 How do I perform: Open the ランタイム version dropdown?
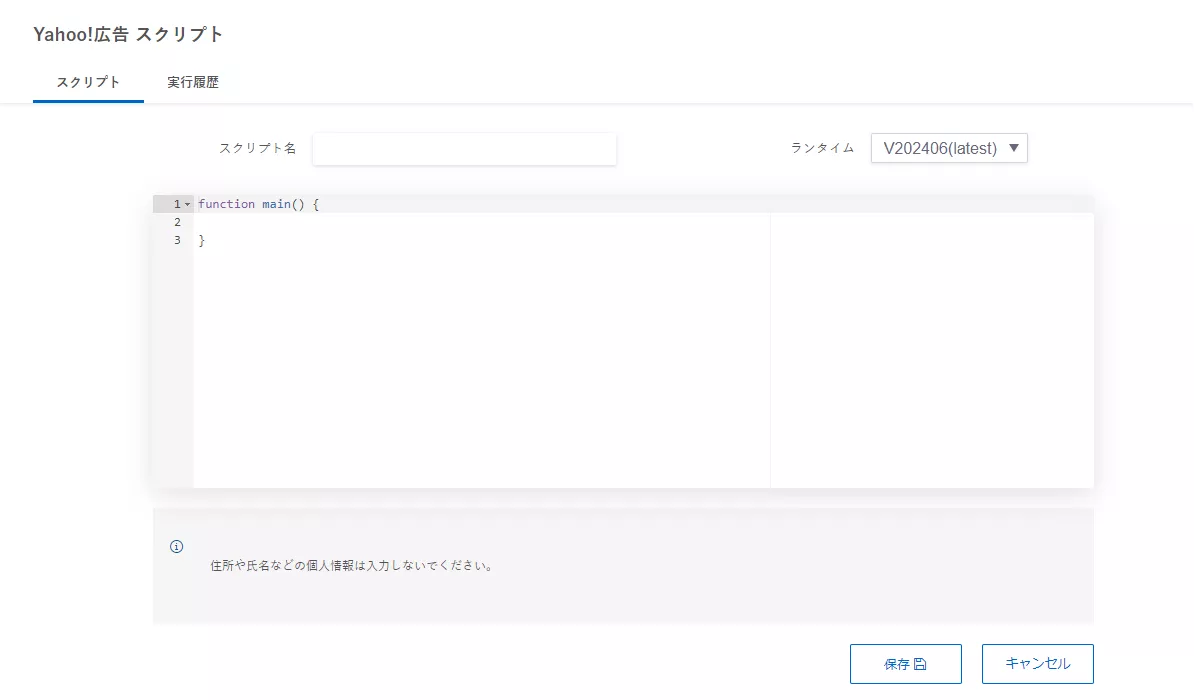[948, 148]
